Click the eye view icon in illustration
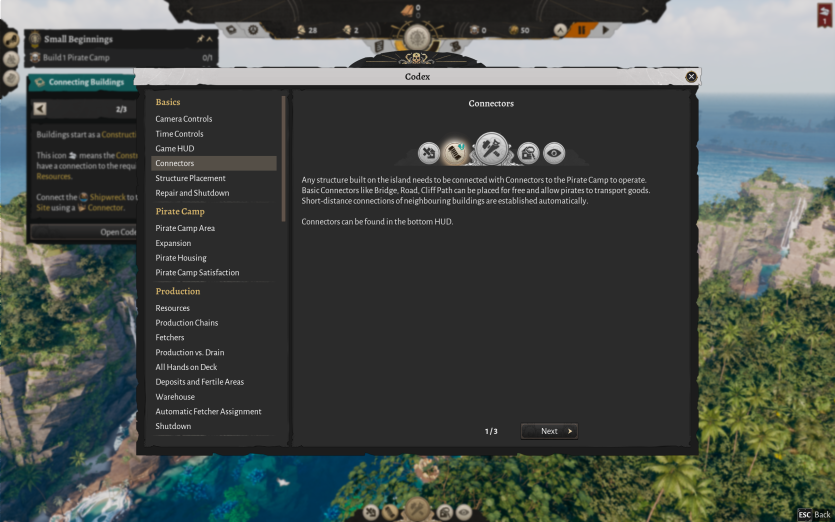This screenshot has height=522, width=835. point(554,153)
